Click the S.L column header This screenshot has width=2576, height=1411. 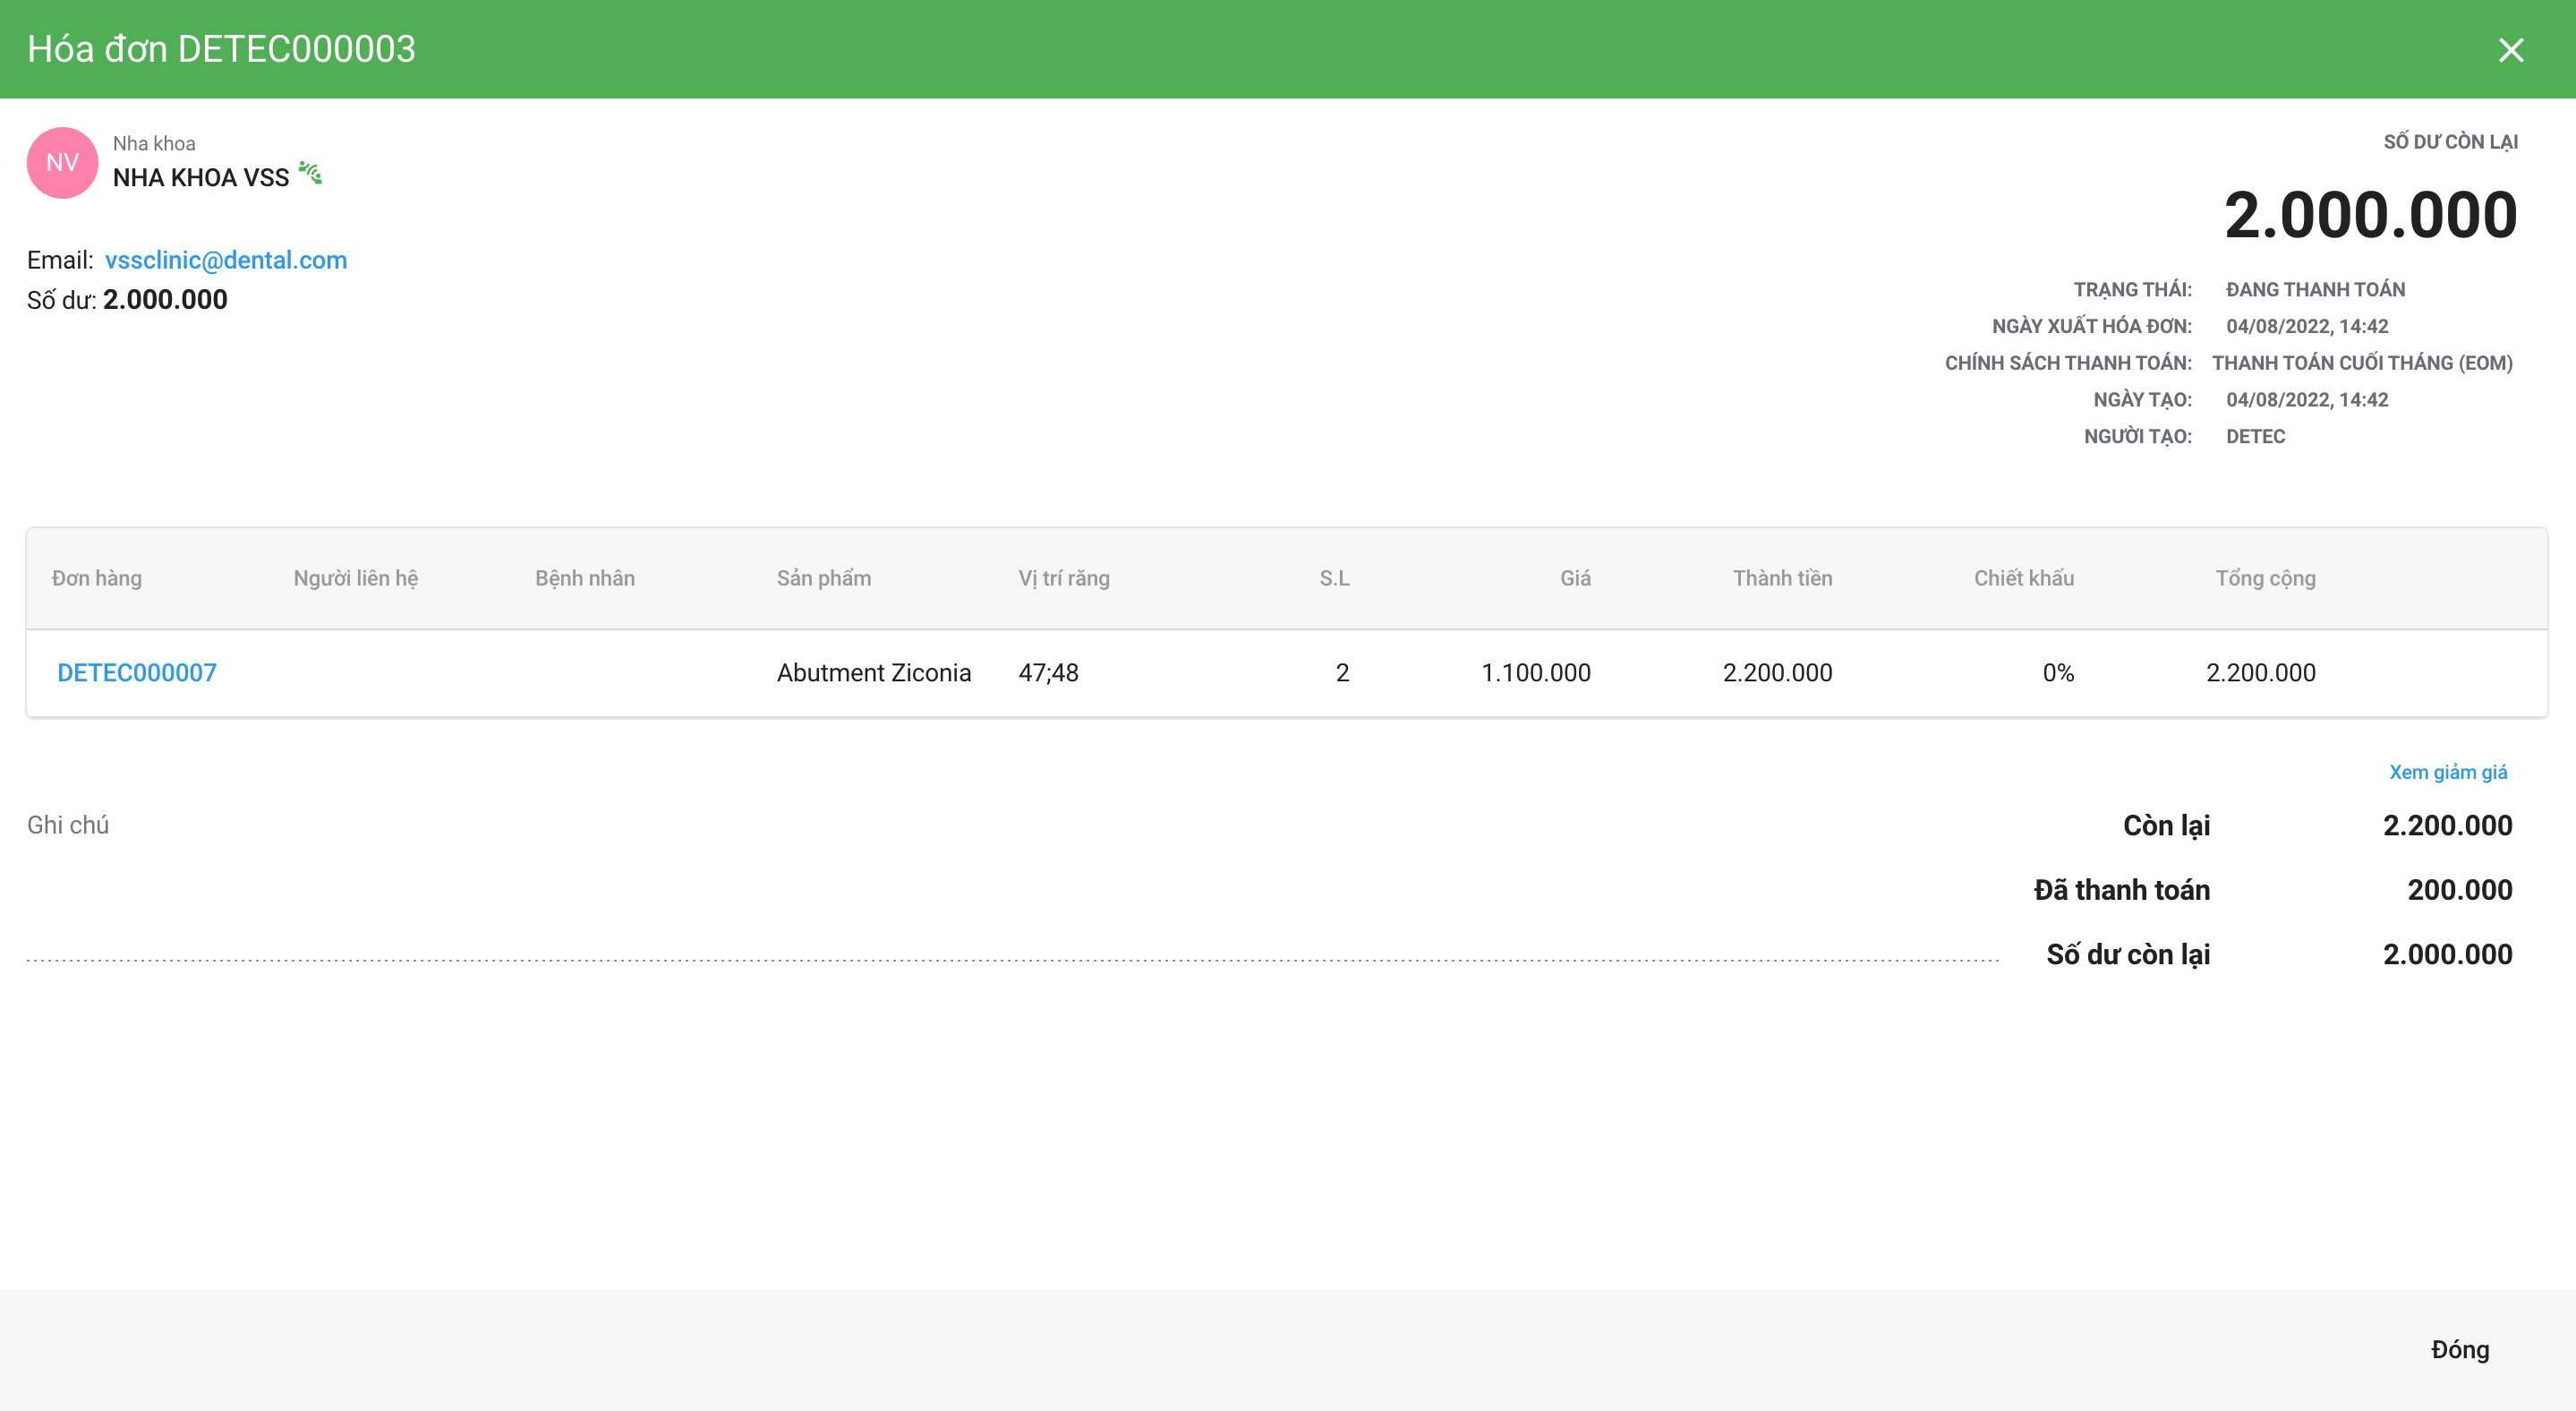[1334, 578]
